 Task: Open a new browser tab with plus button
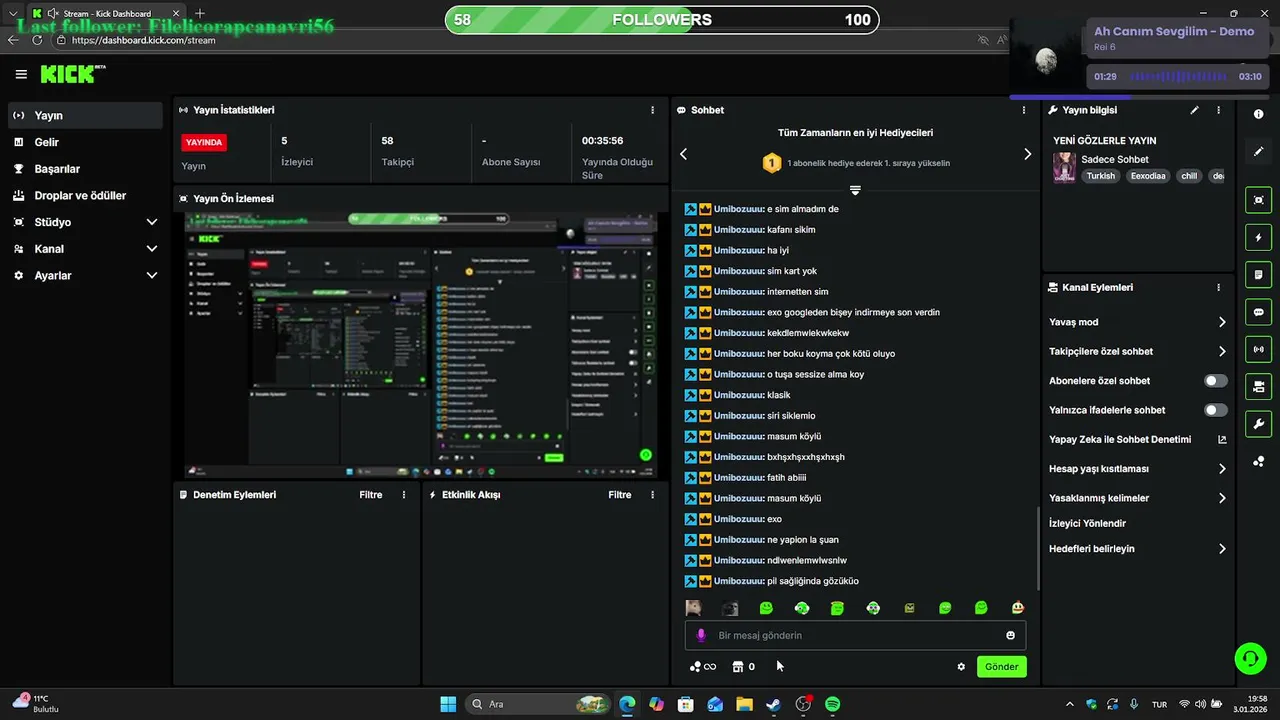pyautogui.click(x=200, y=13)
